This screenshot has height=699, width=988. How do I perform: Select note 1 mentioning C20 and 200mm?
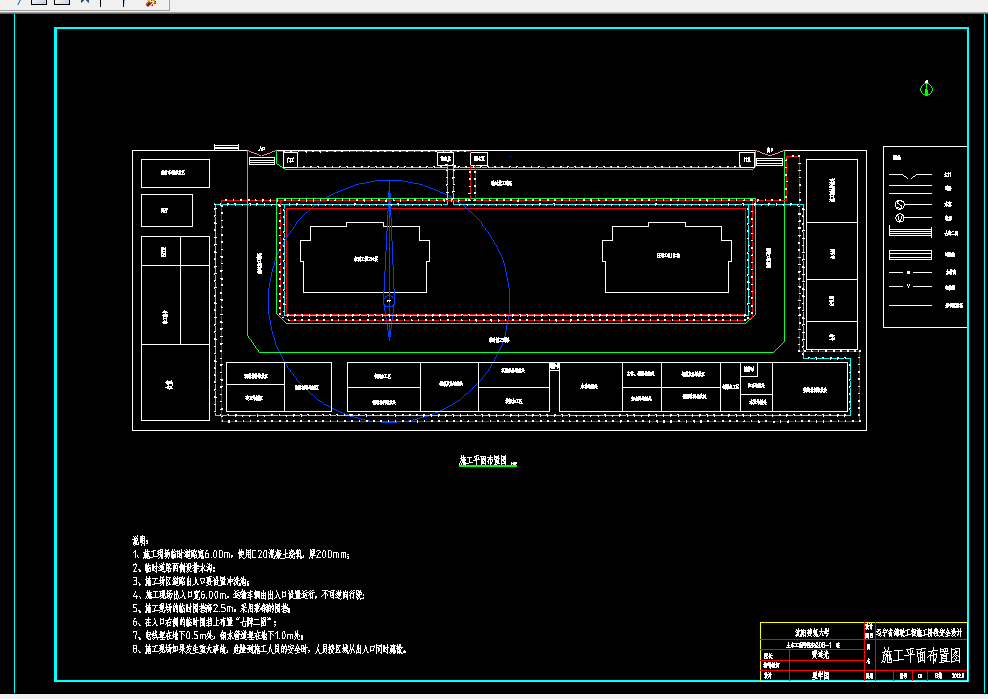click(x=241, y=555)
